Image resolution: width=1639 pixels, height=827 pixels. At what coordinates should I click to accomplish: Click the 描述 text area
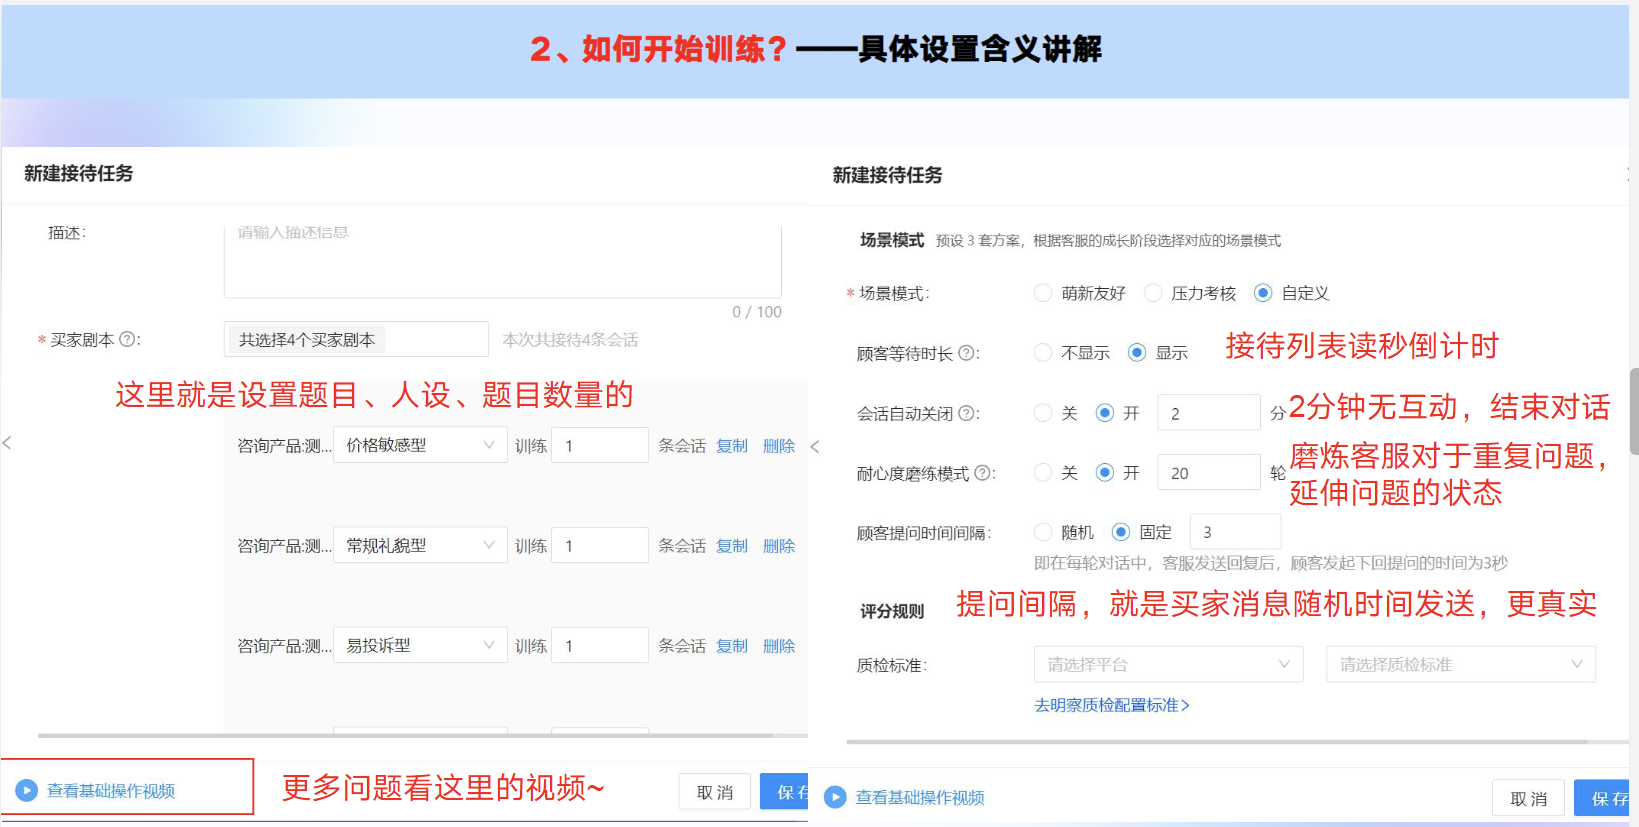coord(503,261)
